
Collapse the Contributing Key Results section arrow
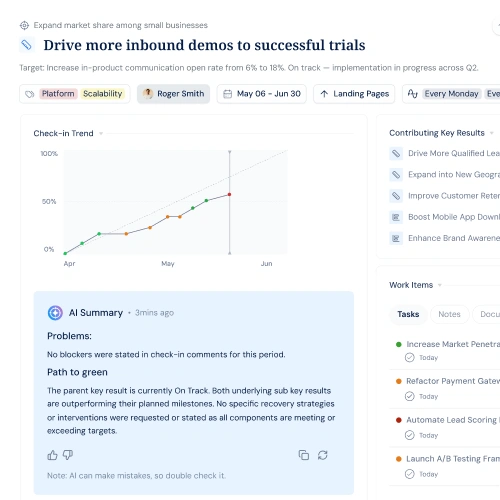491,133
